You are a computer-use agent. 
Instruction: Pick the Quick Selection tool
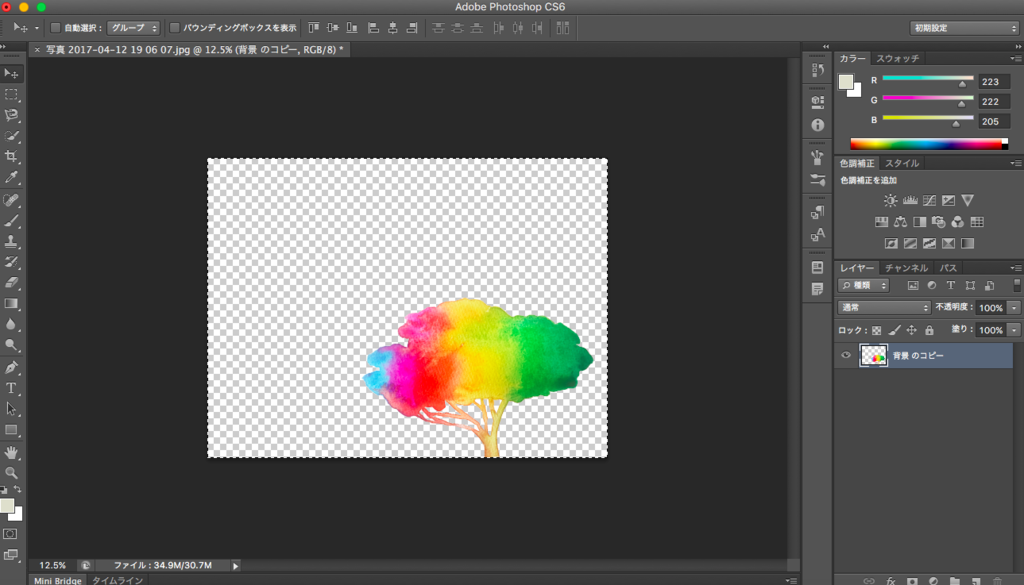point(11,136)
